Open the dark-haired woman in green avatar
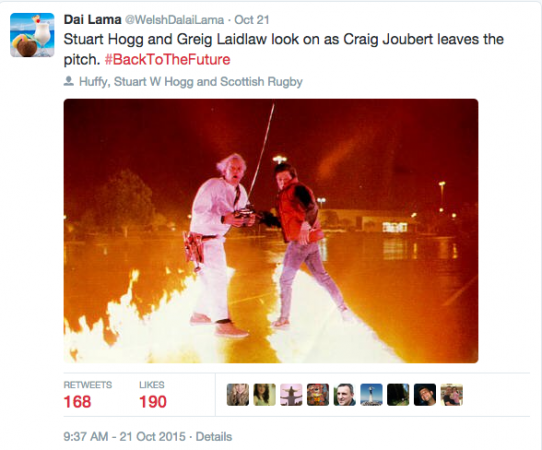 point(264,394)
